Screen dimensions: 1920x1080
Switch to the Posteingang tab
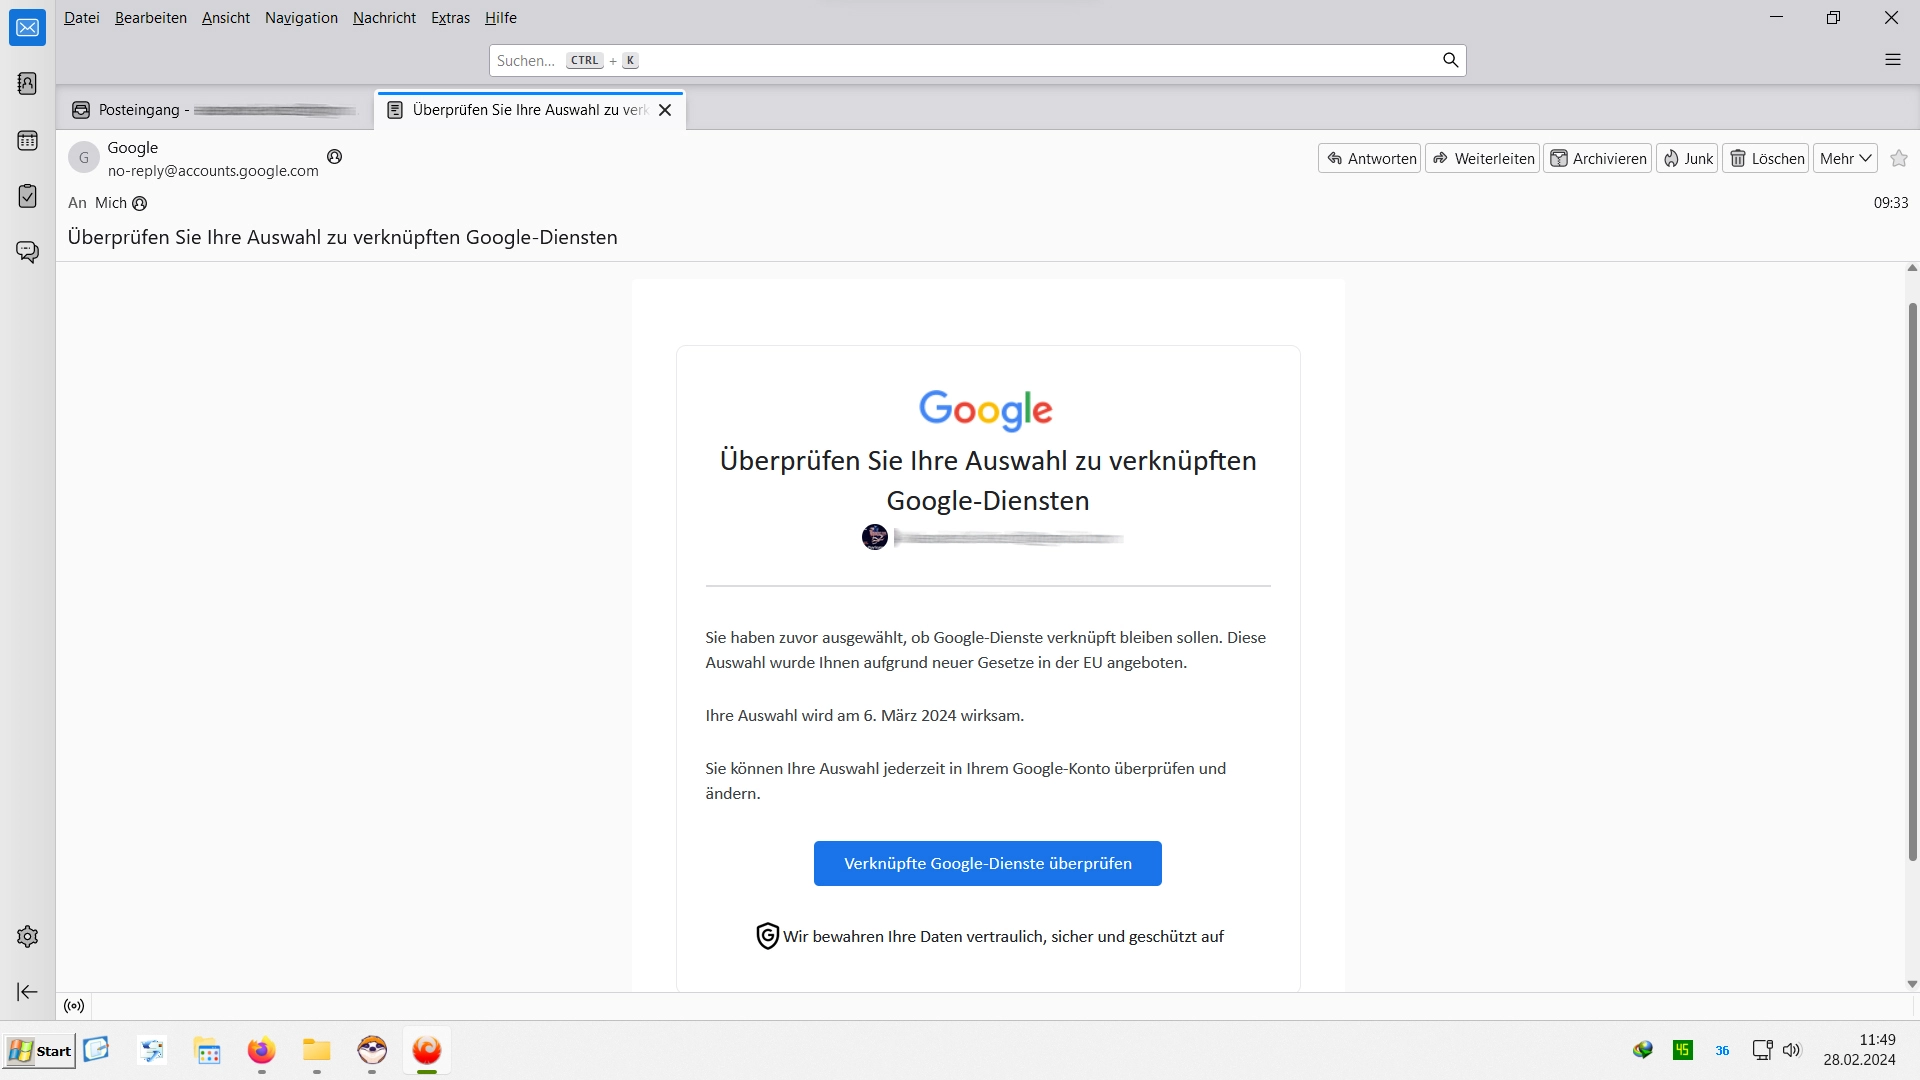tap(215, 110)
